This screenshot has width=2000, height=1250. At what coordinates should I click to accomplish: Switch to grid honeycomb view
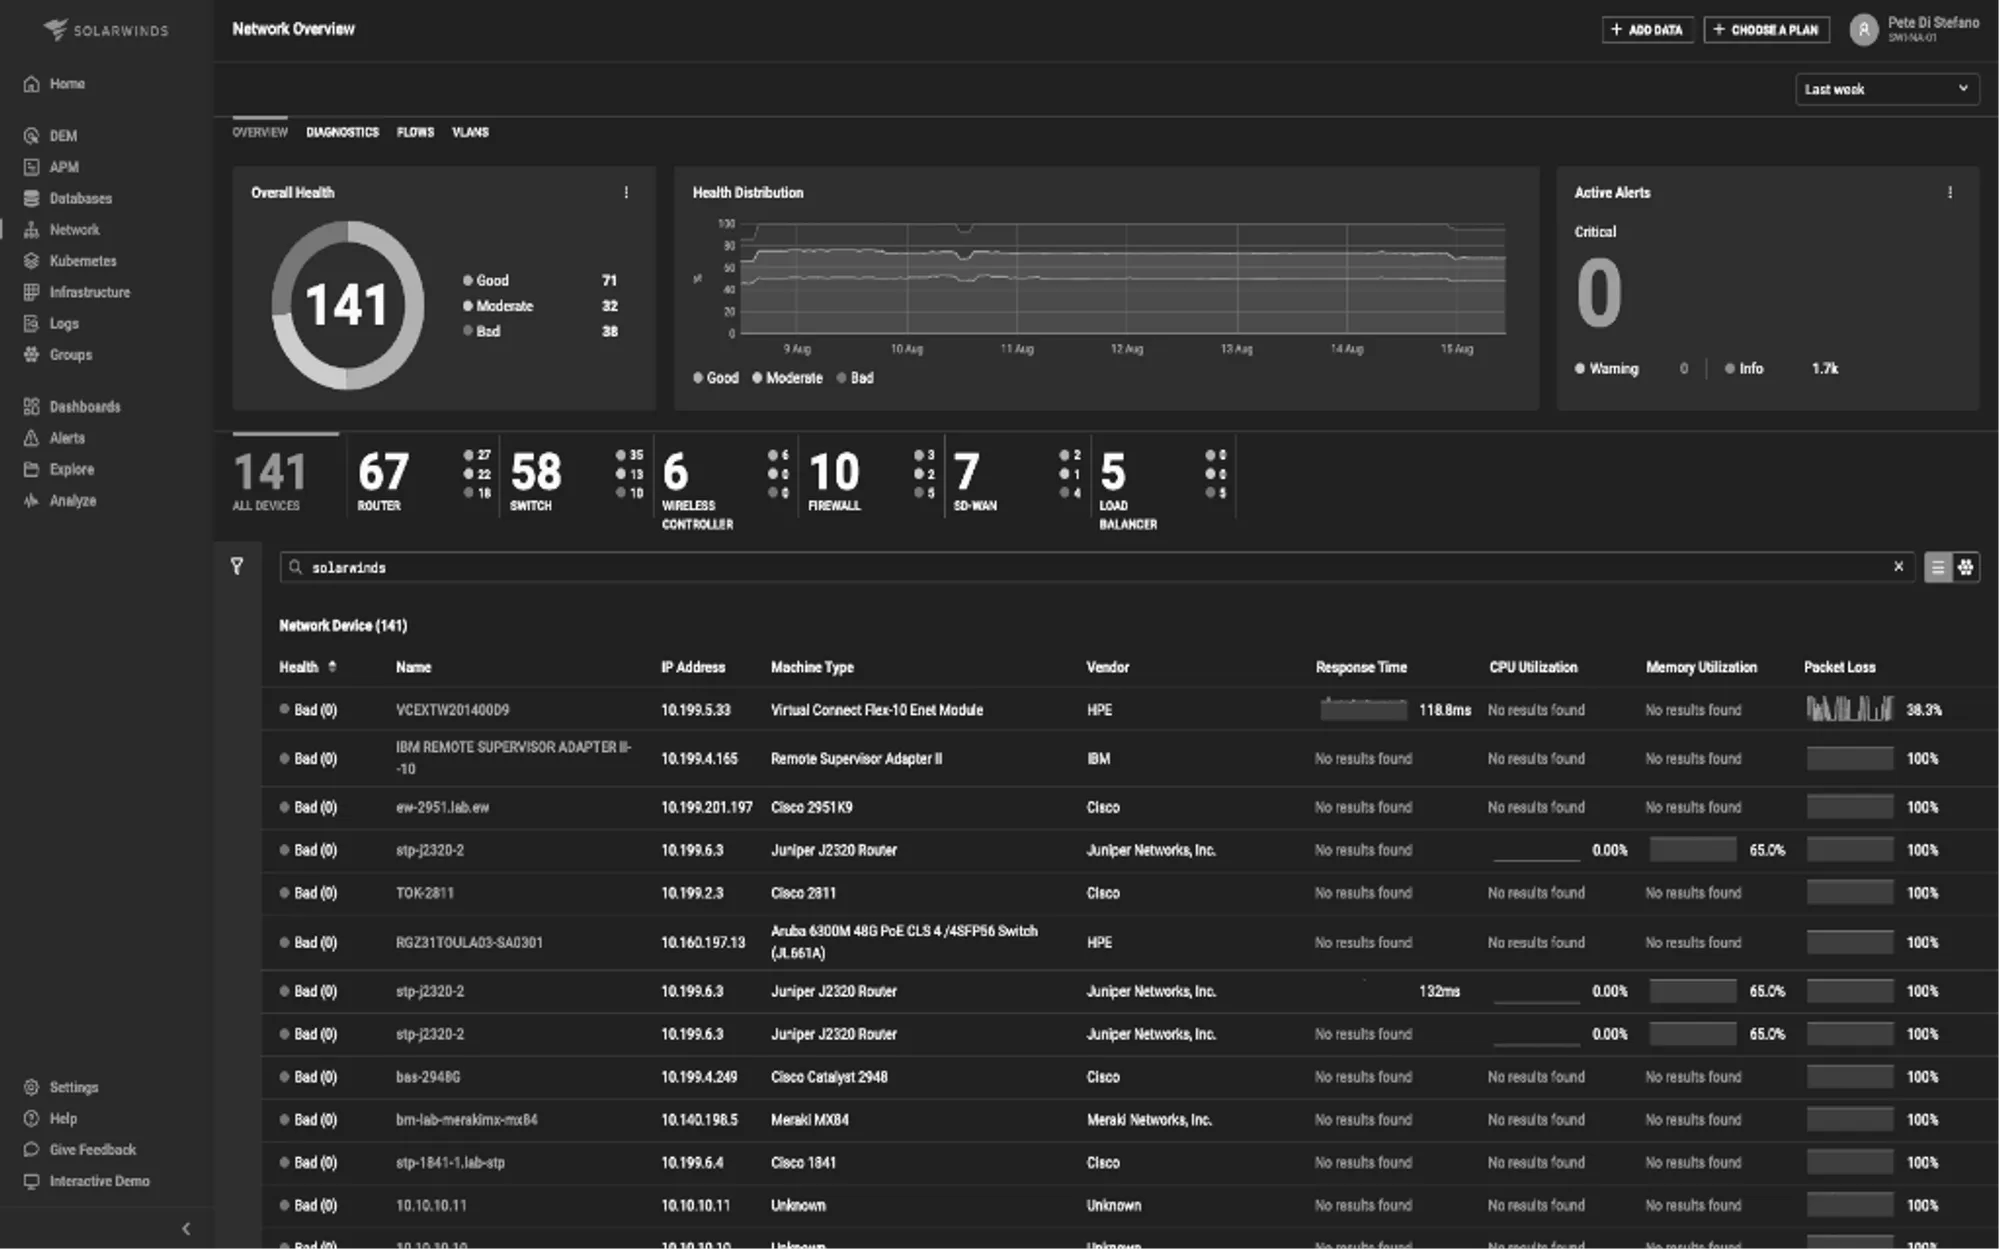click(1965, 567)
